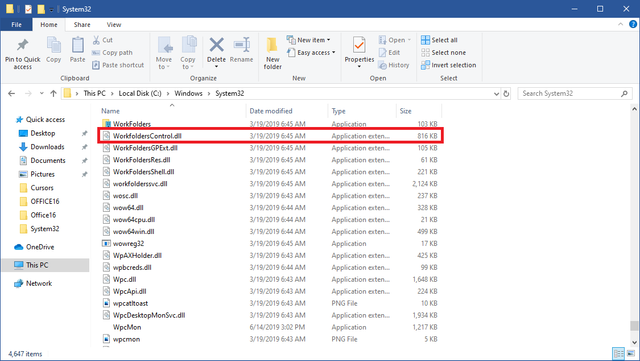Click Edit in the Open group
Viewport: 640px width, 361px height.
click(389, 53)
